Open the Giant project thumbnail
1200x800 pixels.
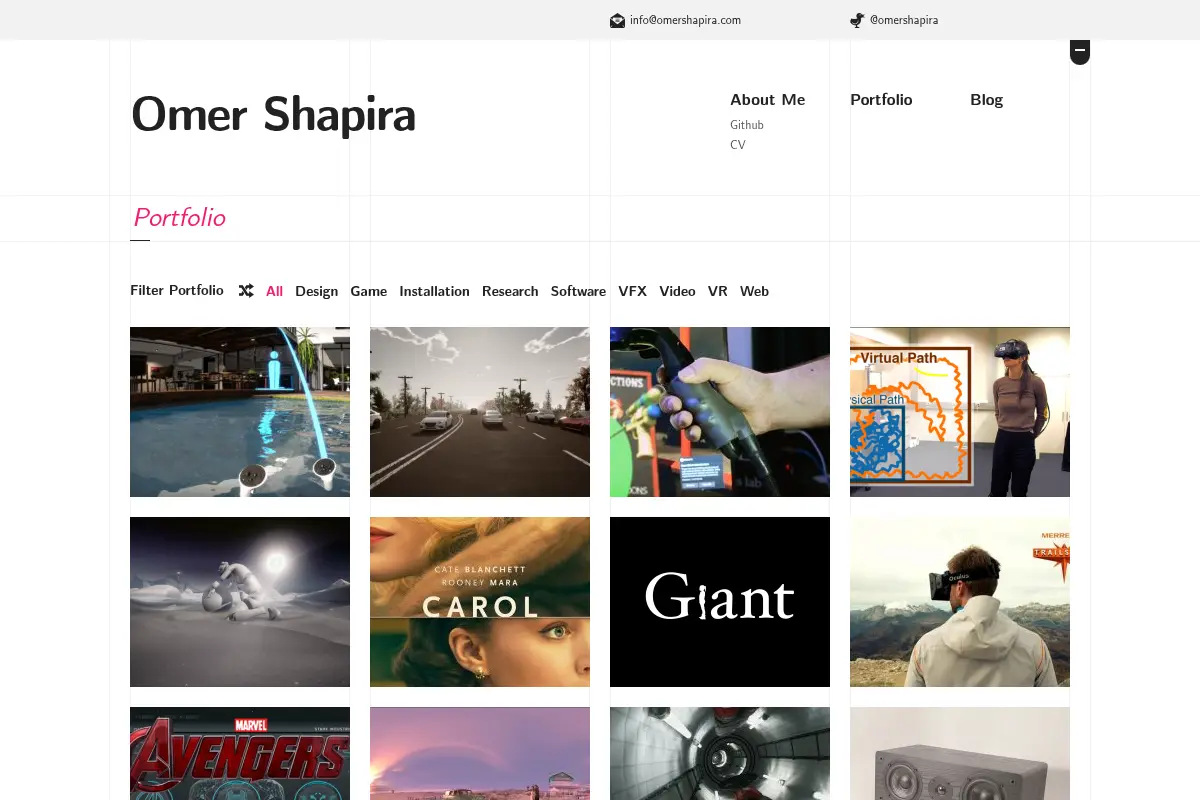coord(720,602)
